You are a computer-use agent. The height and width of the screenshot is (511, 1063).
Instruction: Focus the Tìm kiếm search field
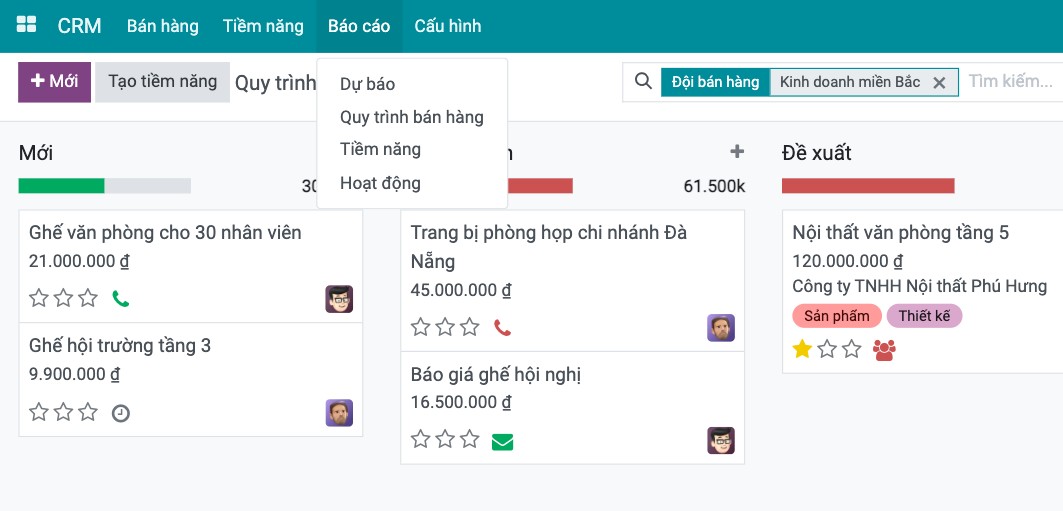pyautogui.click(x=1011, y=82)
